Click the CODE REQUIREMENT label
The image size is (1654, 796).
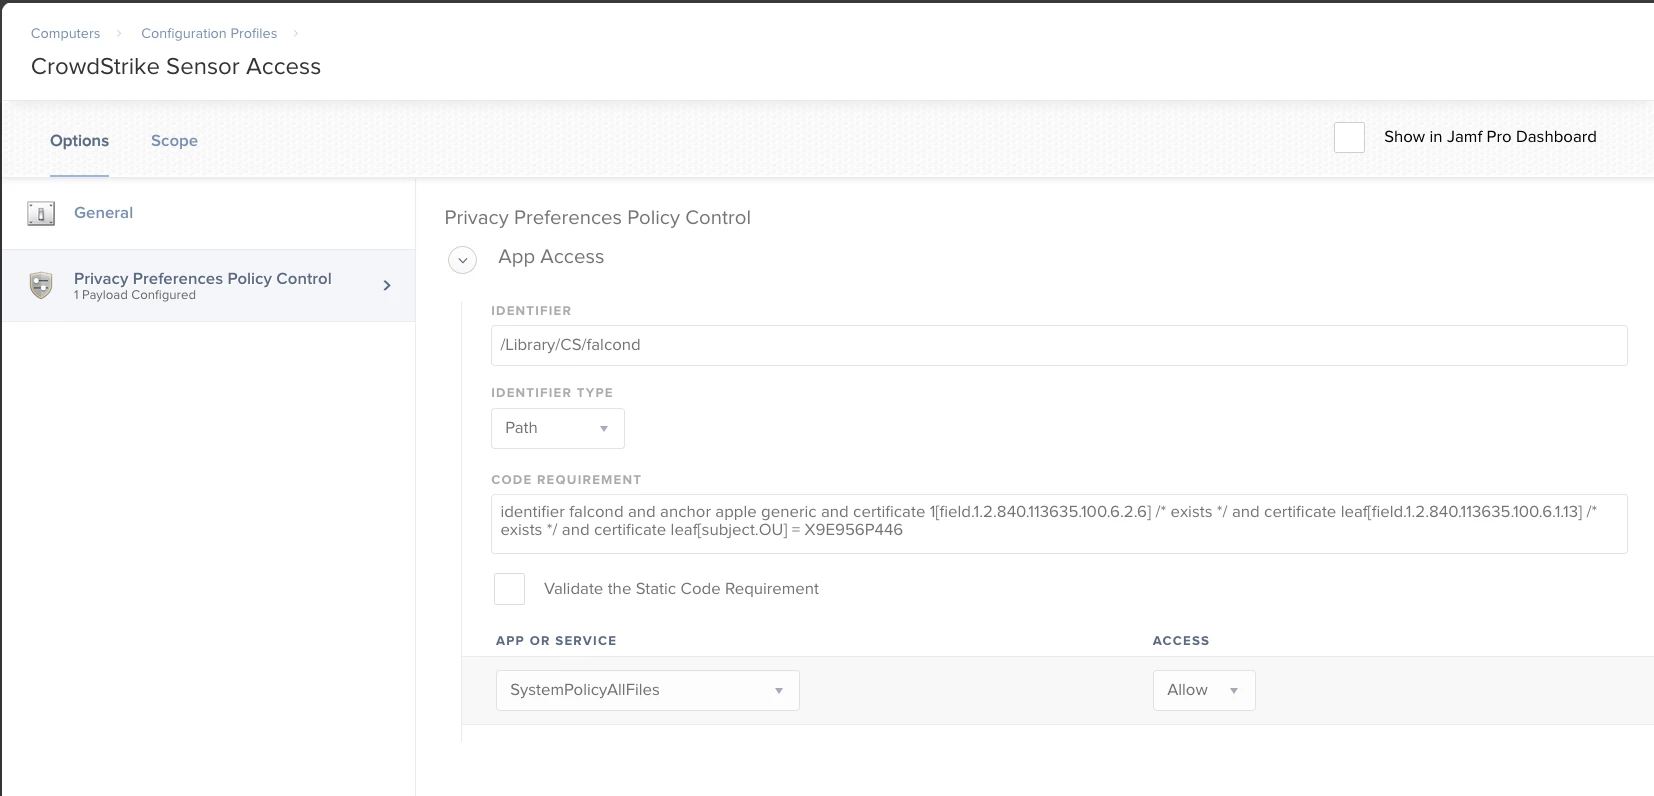pos(566,480)
